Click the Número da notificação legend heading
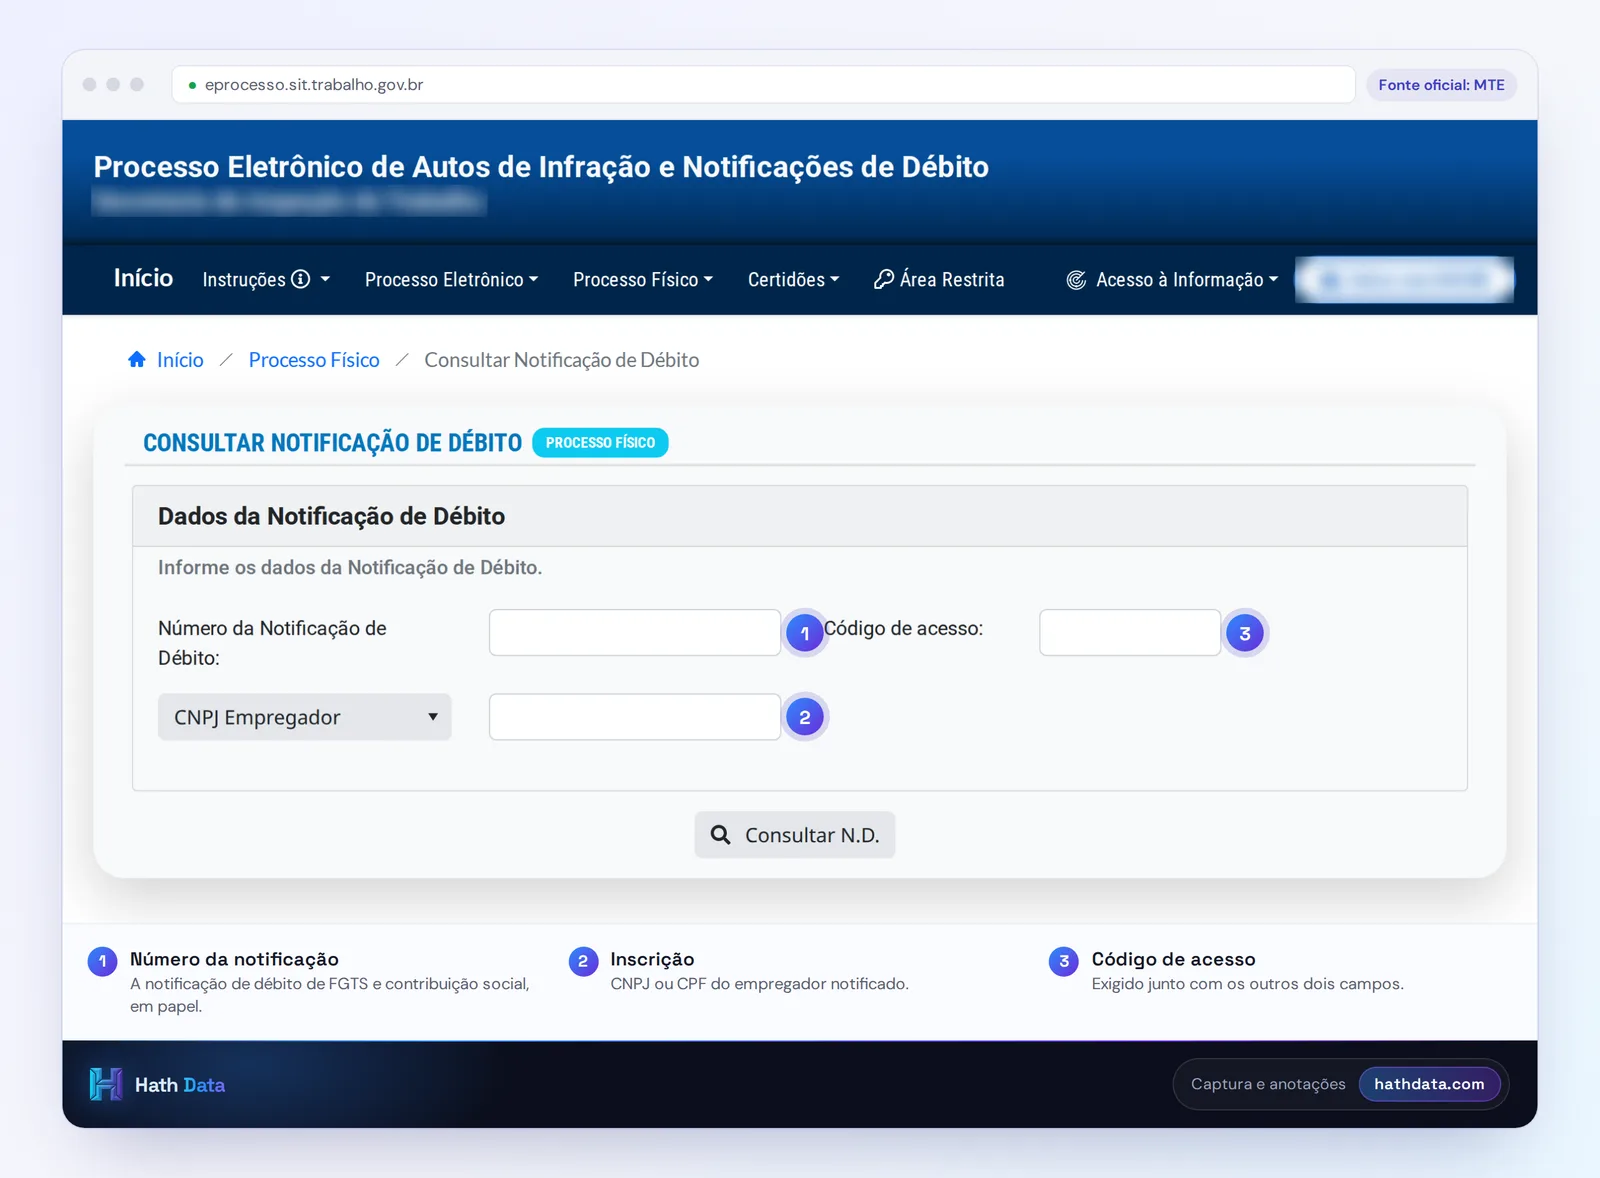 [x=234, y=959]
